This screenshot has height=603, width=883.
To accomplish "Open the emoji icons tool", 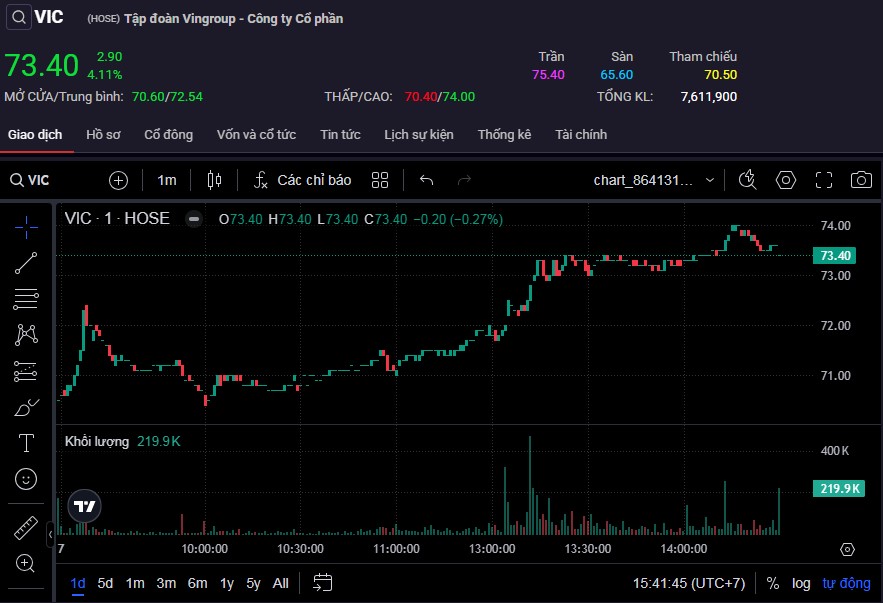I will click(26, 479).
